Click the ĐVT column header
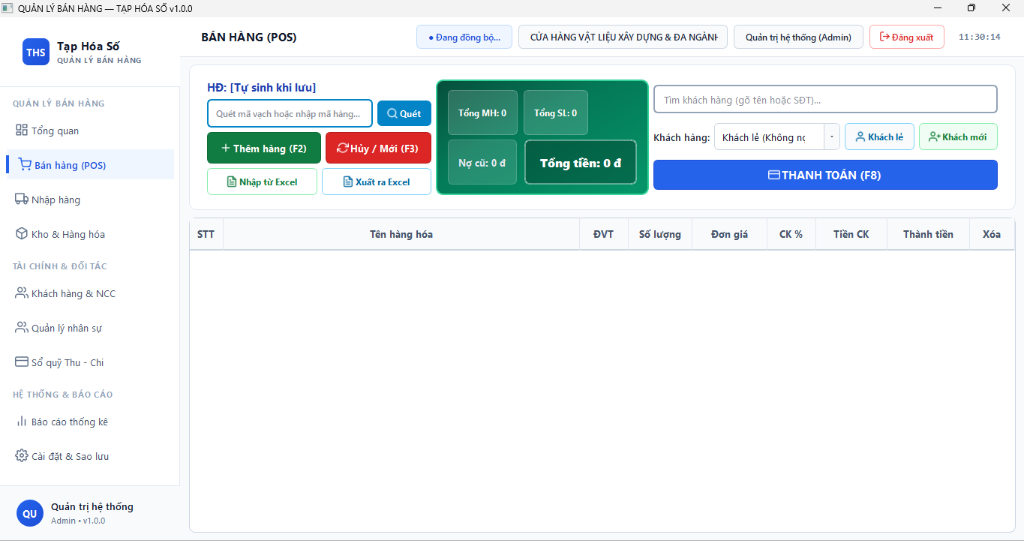The width and height of the screenshot is (1024, 541). point(603,234)
